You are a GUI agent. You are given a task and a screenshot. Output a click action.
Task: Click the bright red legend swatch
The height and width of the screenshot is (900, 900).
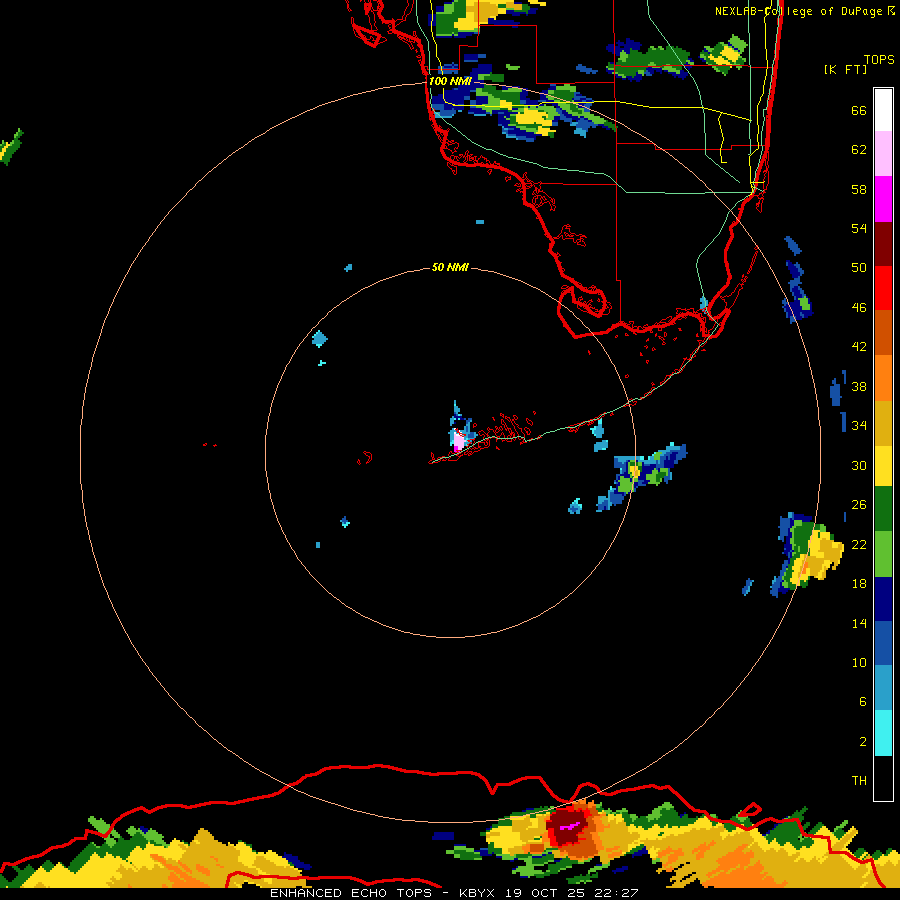click(x=883, y=288)
